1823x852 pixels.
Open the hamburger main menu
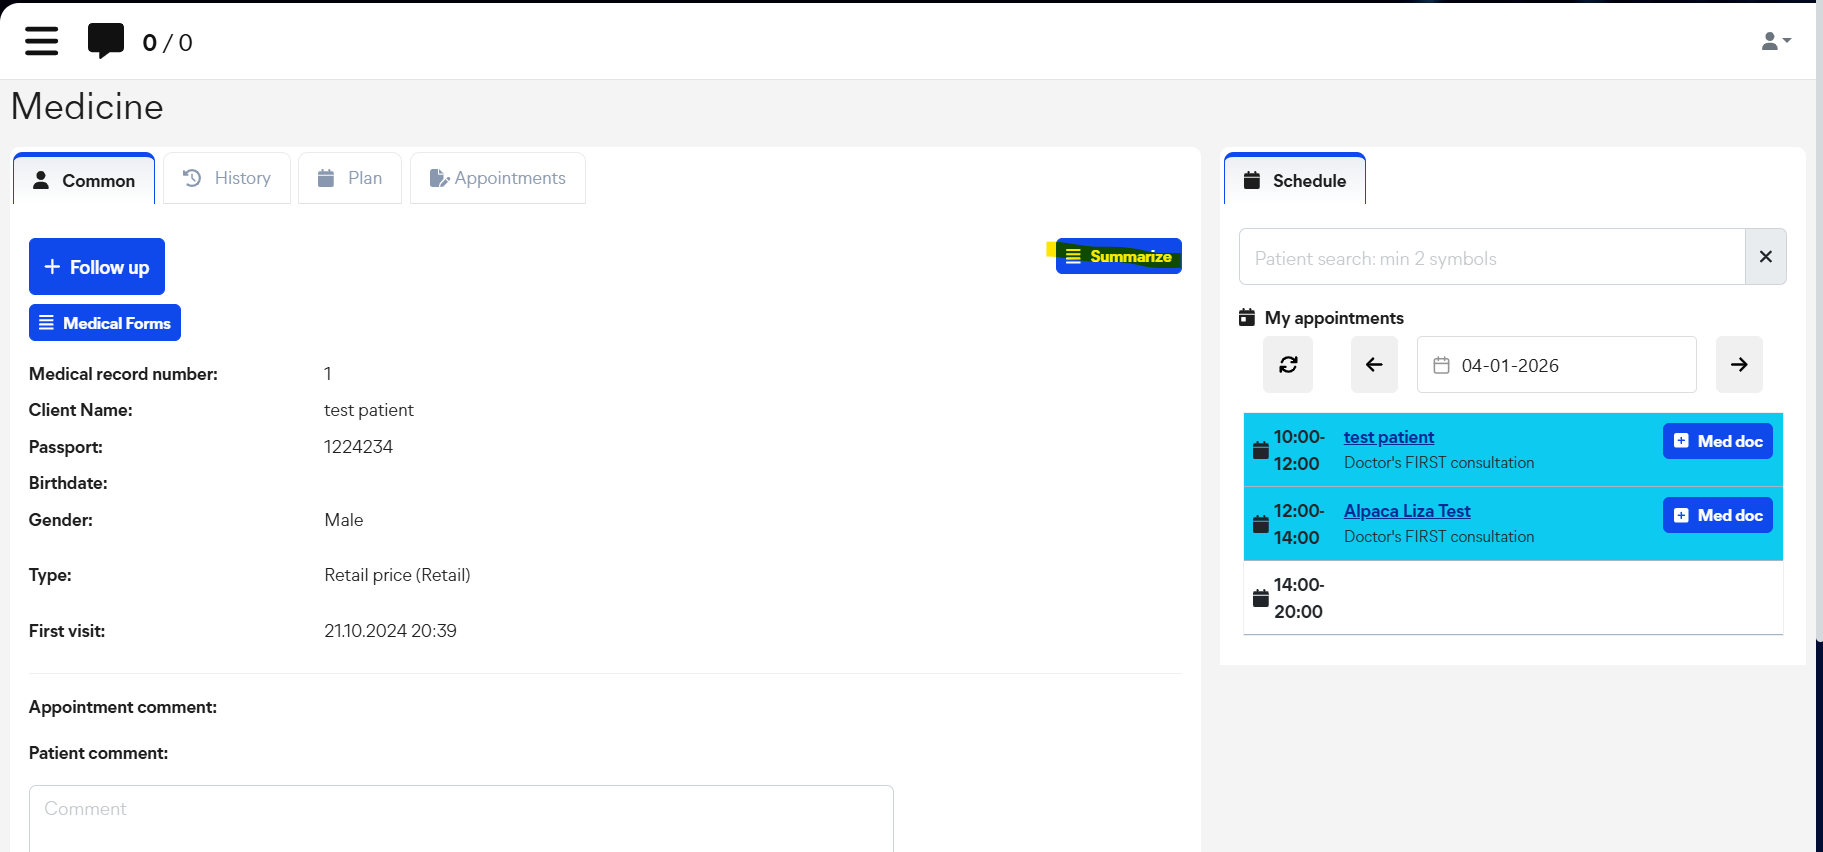(41, 41)
